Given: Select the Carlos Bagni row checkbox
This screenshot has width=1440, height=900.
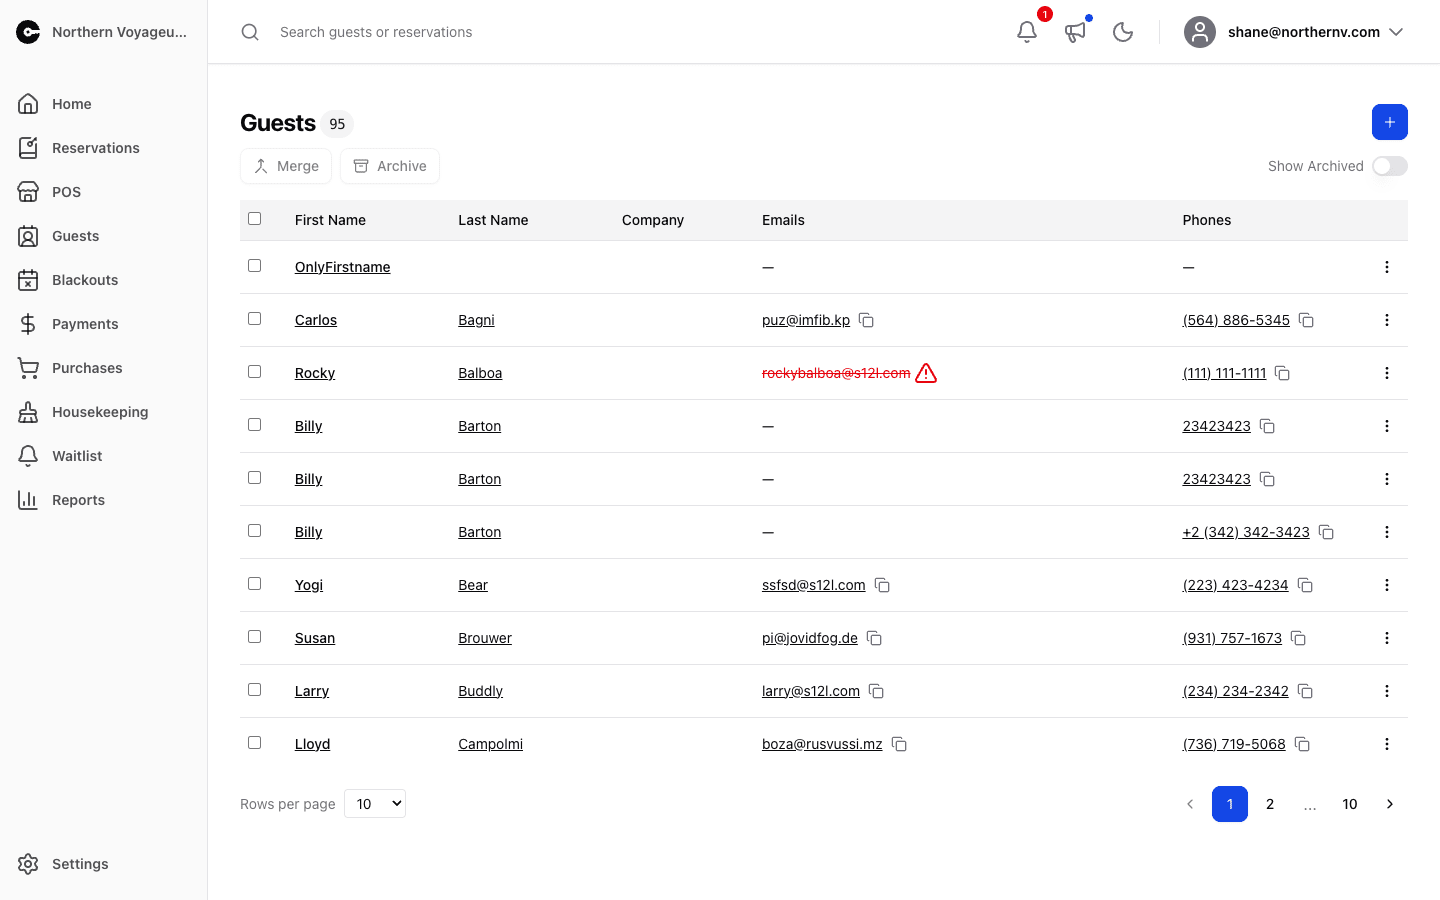Looking at the screenshot, I should coord(254,318).
